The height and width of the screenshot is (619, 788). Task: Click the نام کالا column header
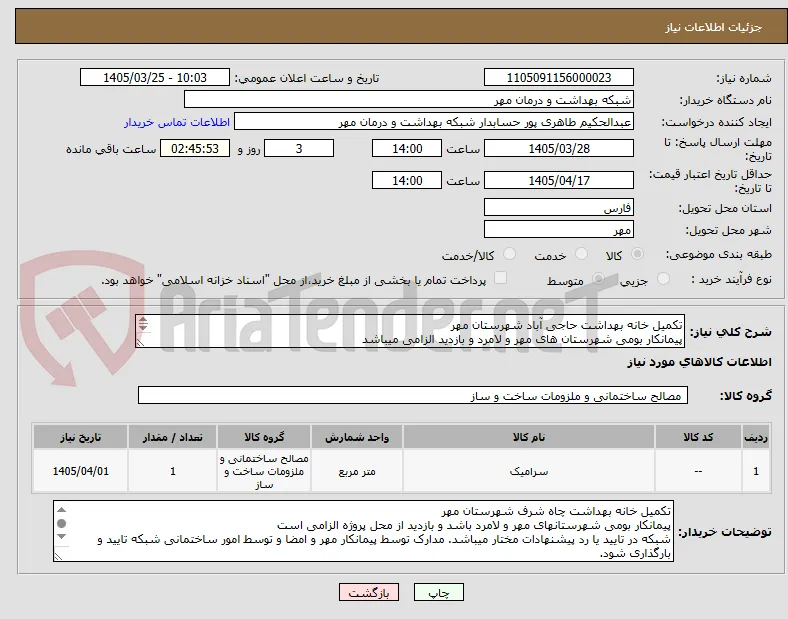click(x=529, y=437)
